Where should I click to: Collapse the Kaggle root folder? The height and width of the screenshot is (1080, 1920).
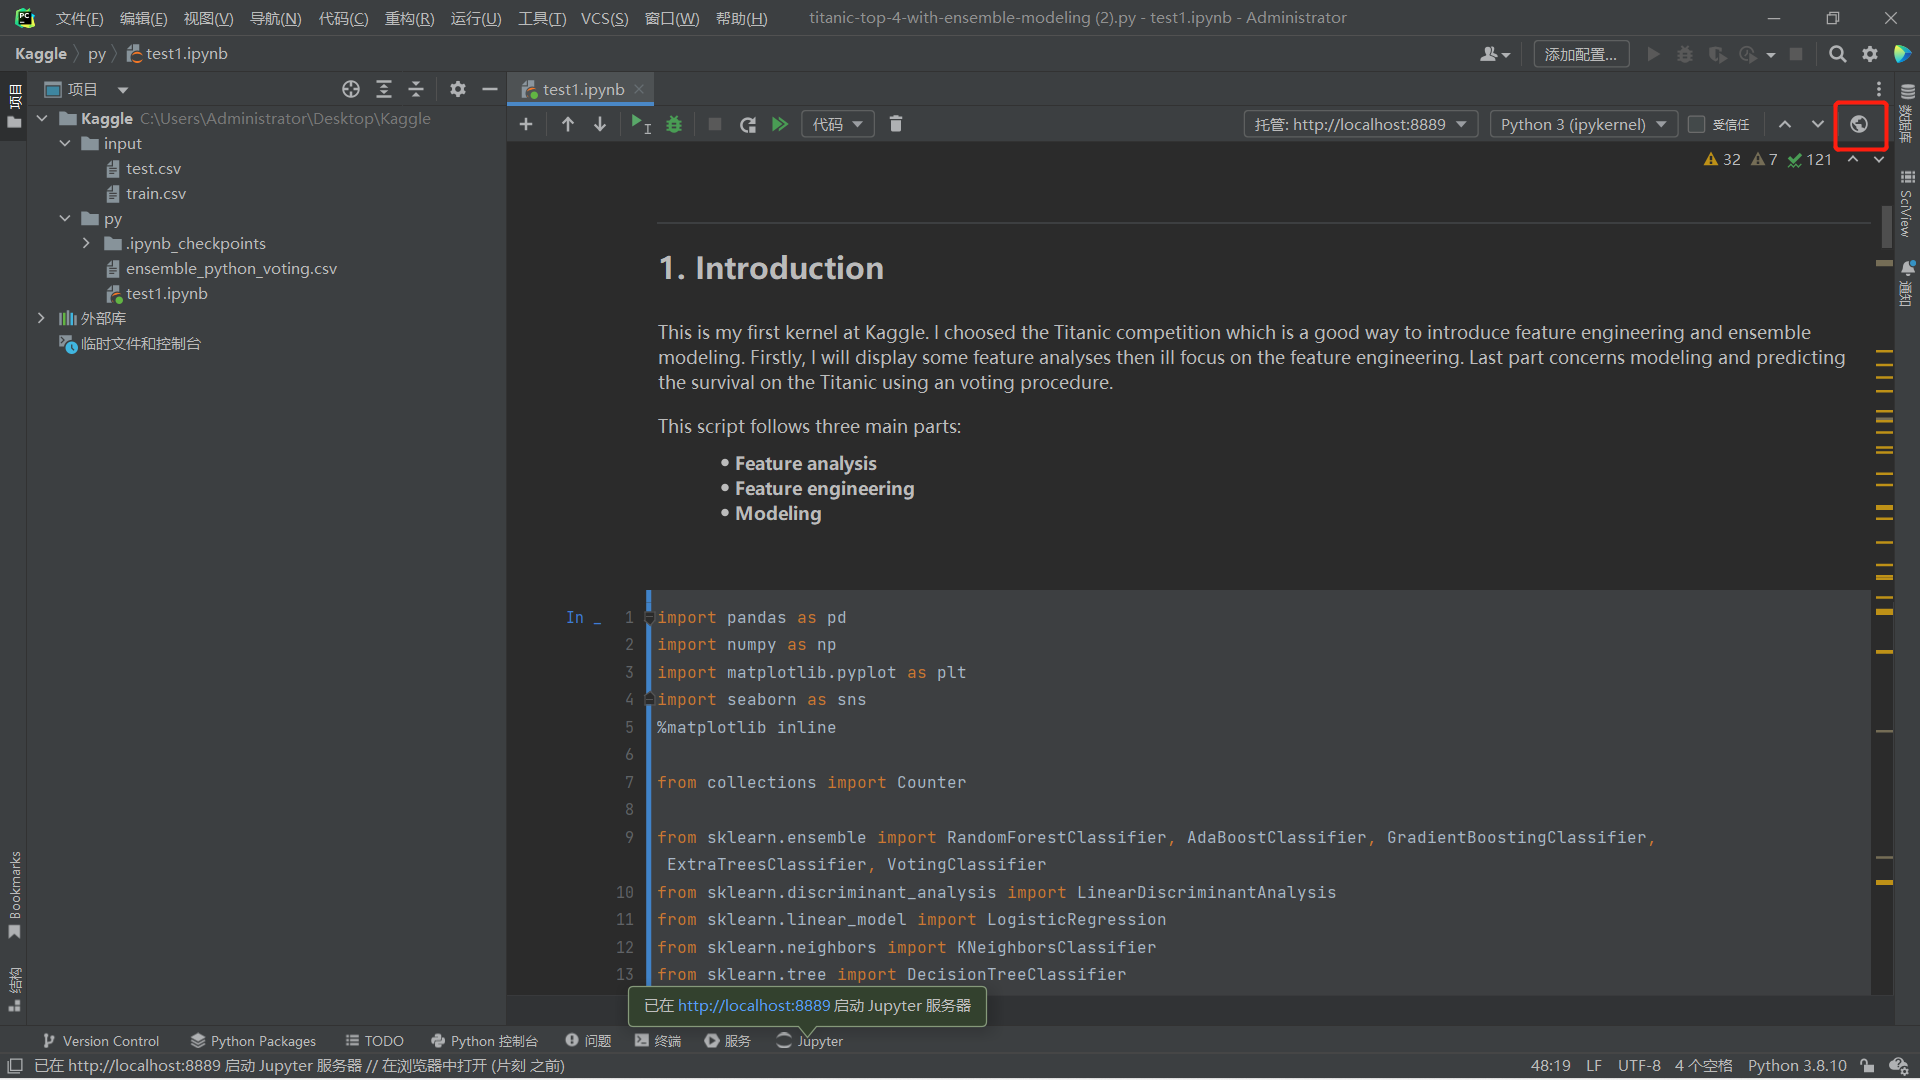[x=42, y=118]
